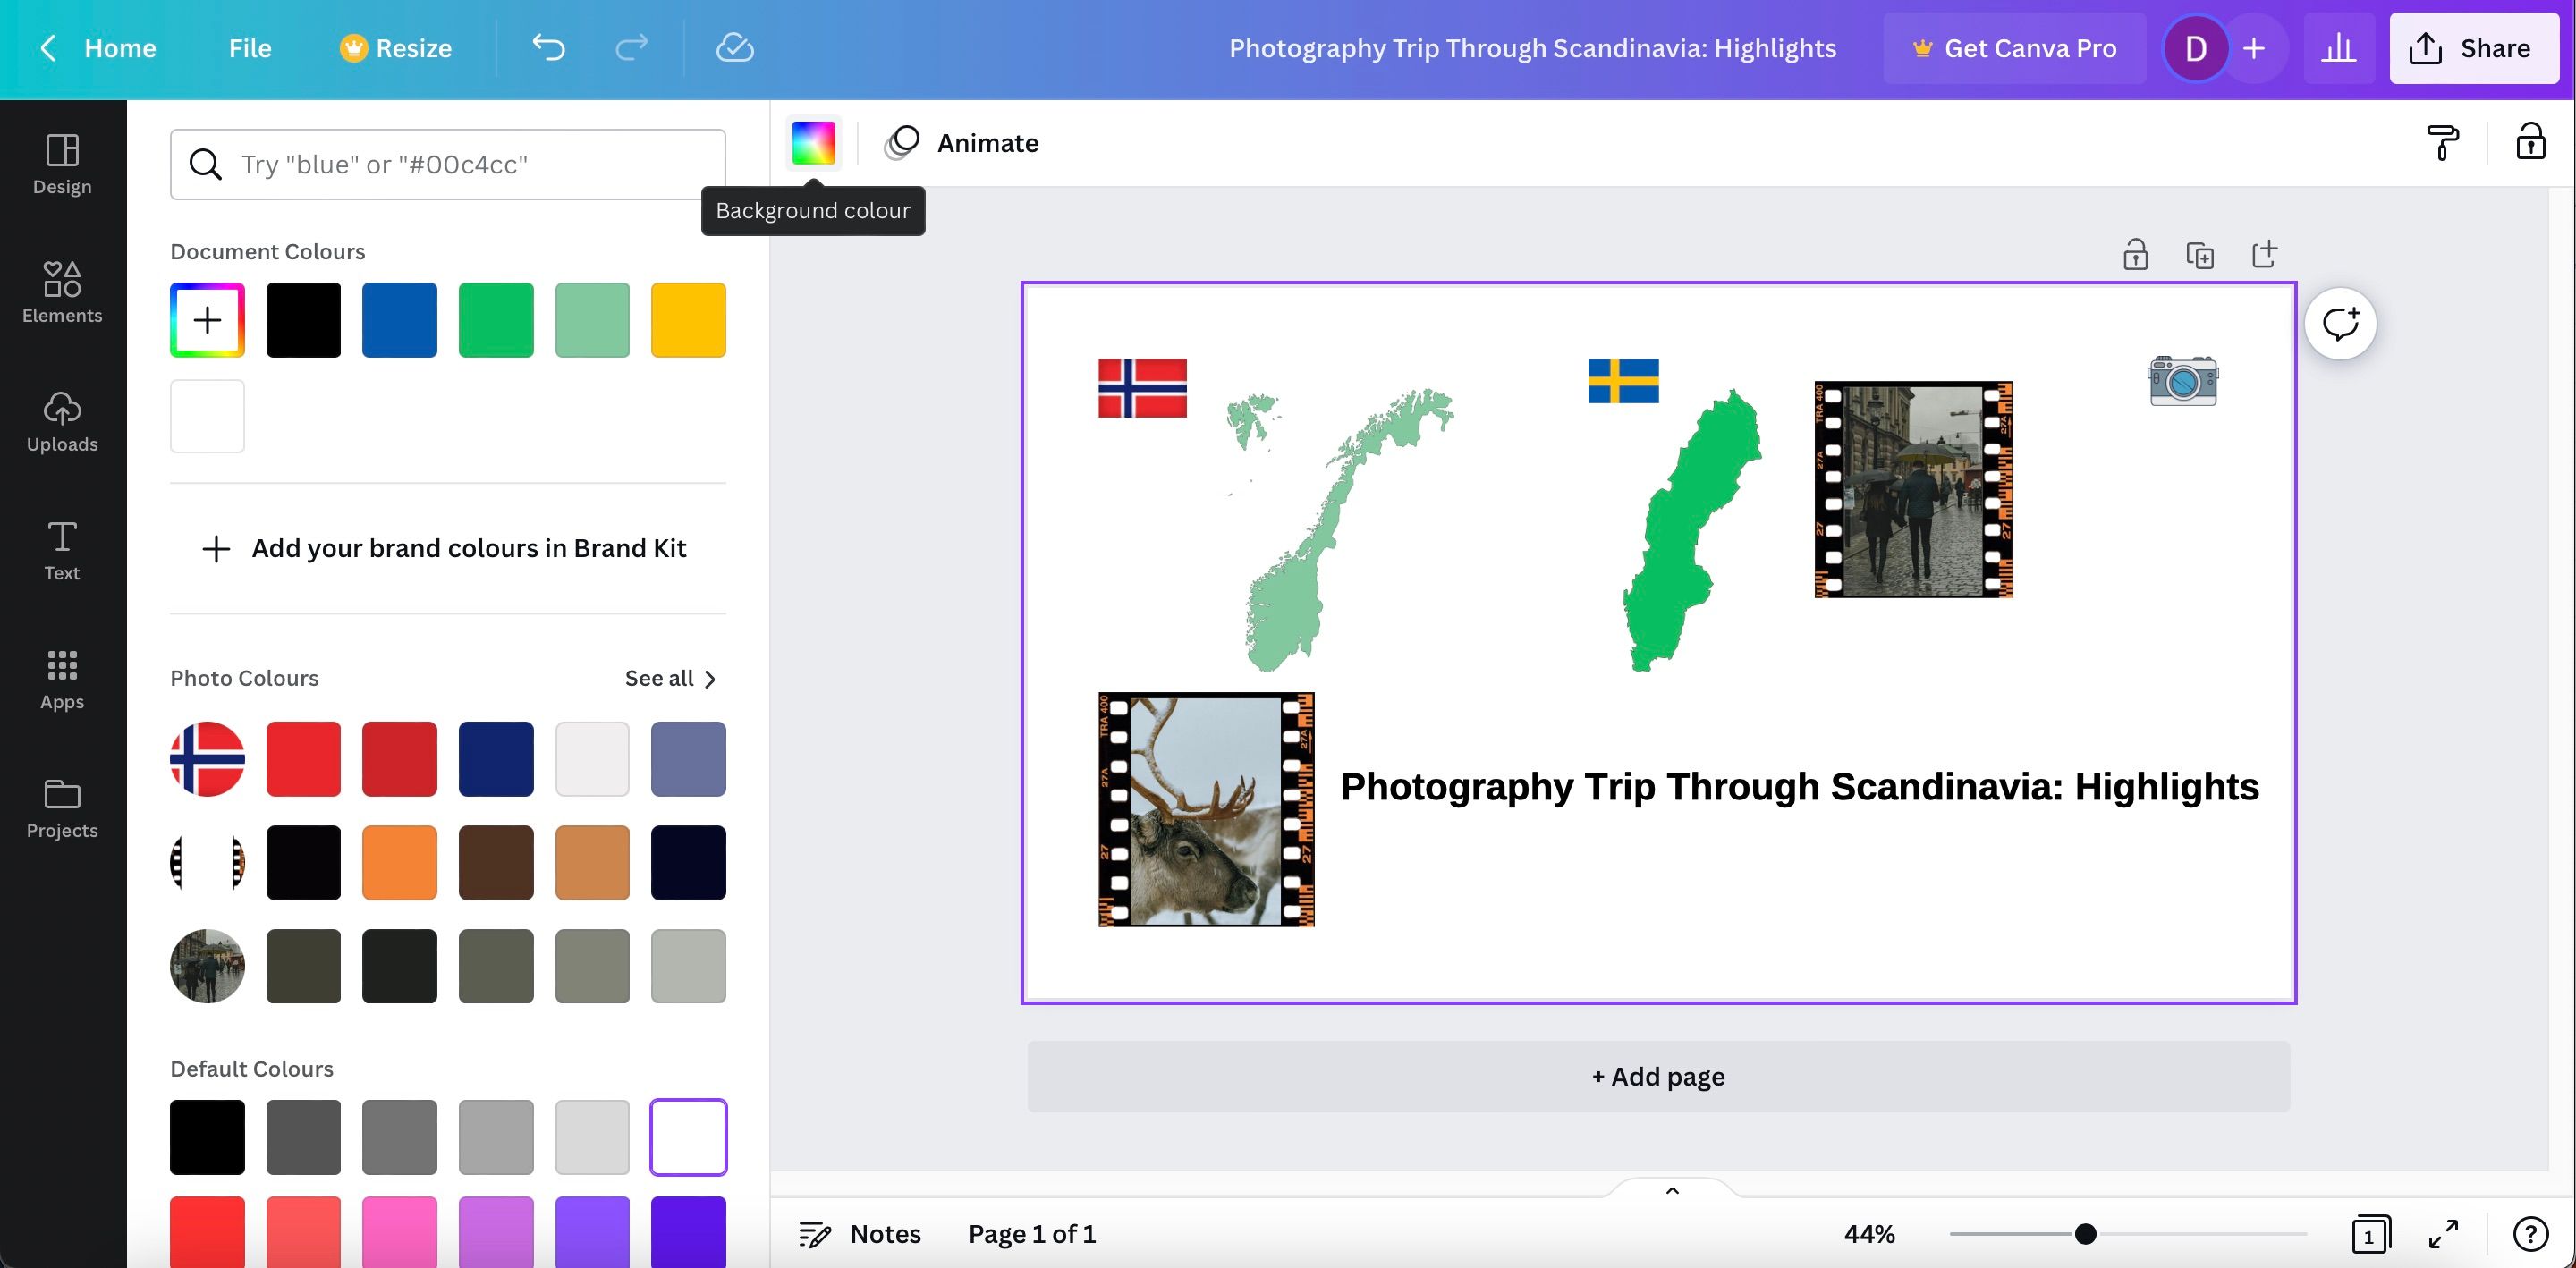Open the help question mark icon
Image resolution: width=2576 pixels, height=1268 pixels.
click(x=2530, y=1233)
